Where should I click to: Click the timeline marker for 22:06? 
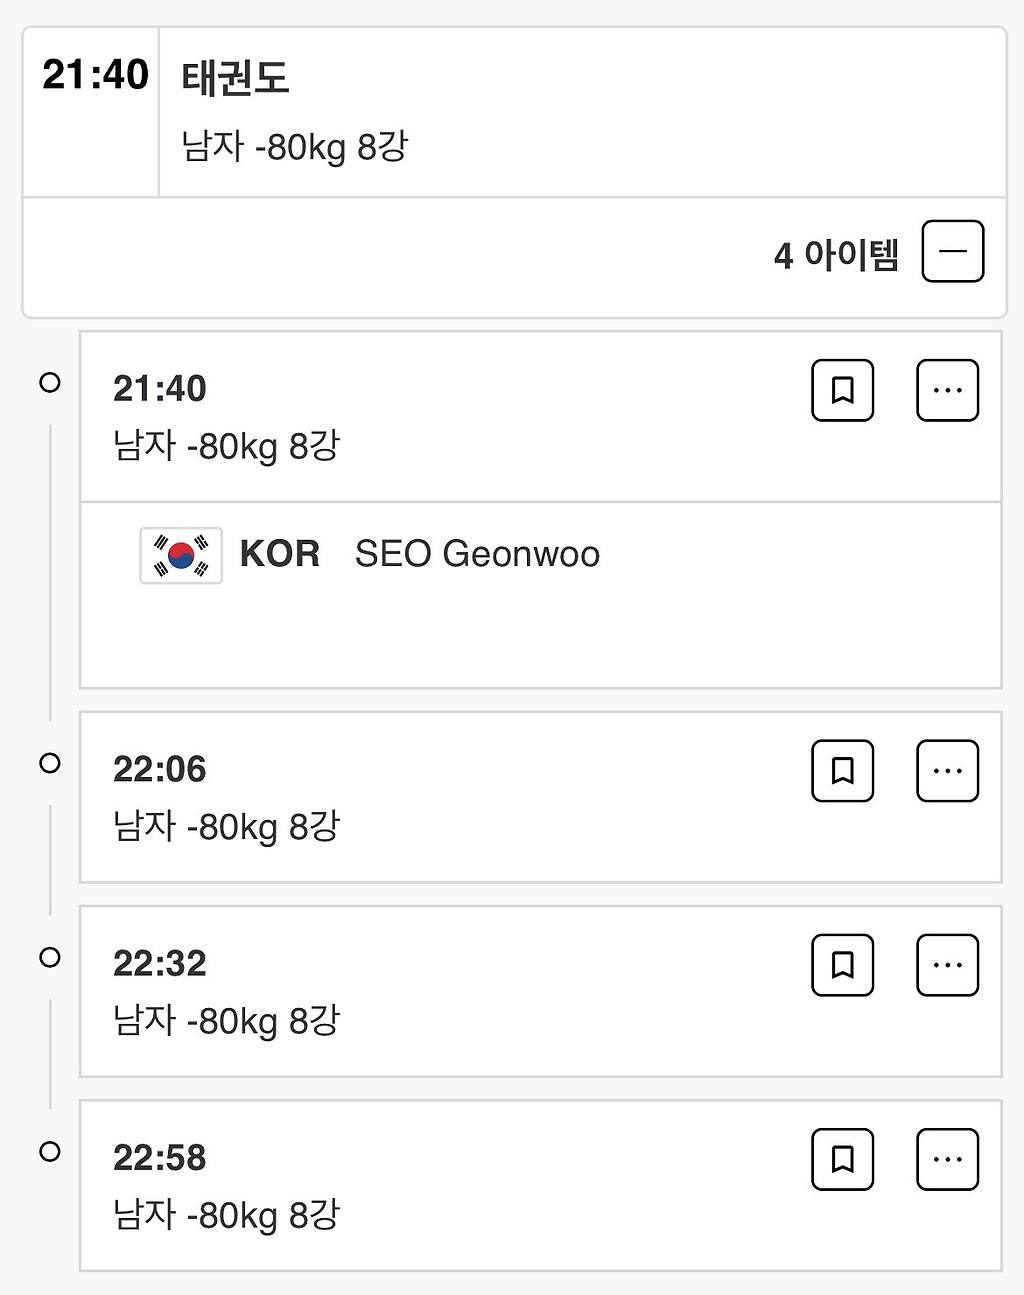tap(50, 763)
